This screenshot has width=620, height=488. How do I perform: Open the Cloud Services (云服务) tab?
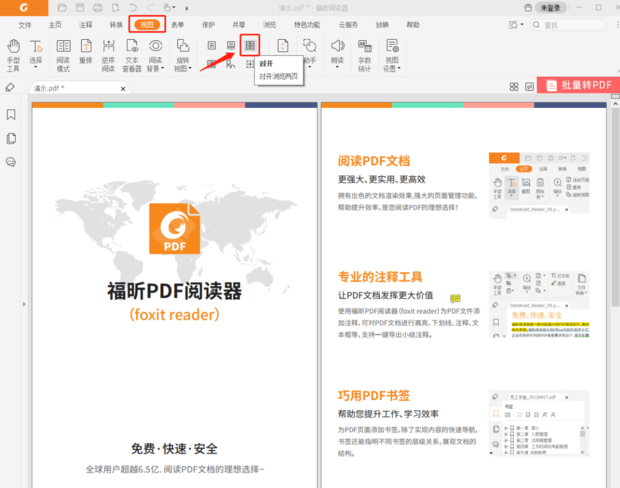pos(348,25)
